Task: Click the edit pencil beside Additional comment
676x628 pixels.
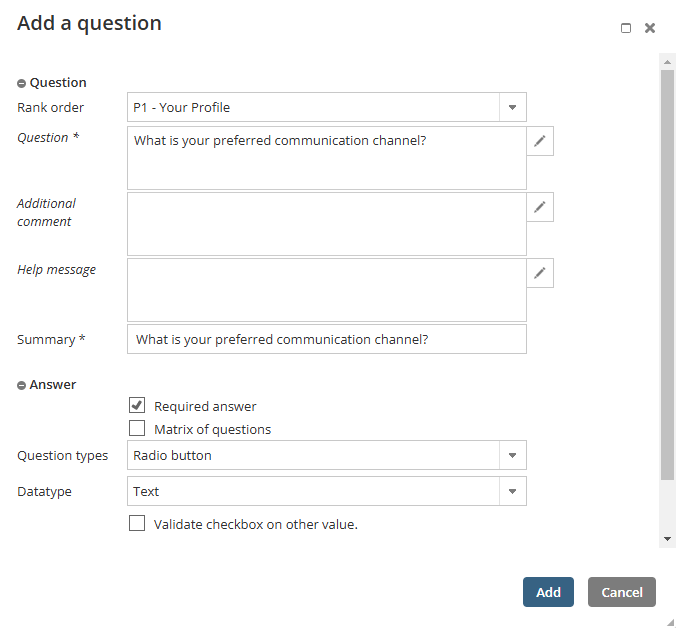Action: click(x=540, y=207)
